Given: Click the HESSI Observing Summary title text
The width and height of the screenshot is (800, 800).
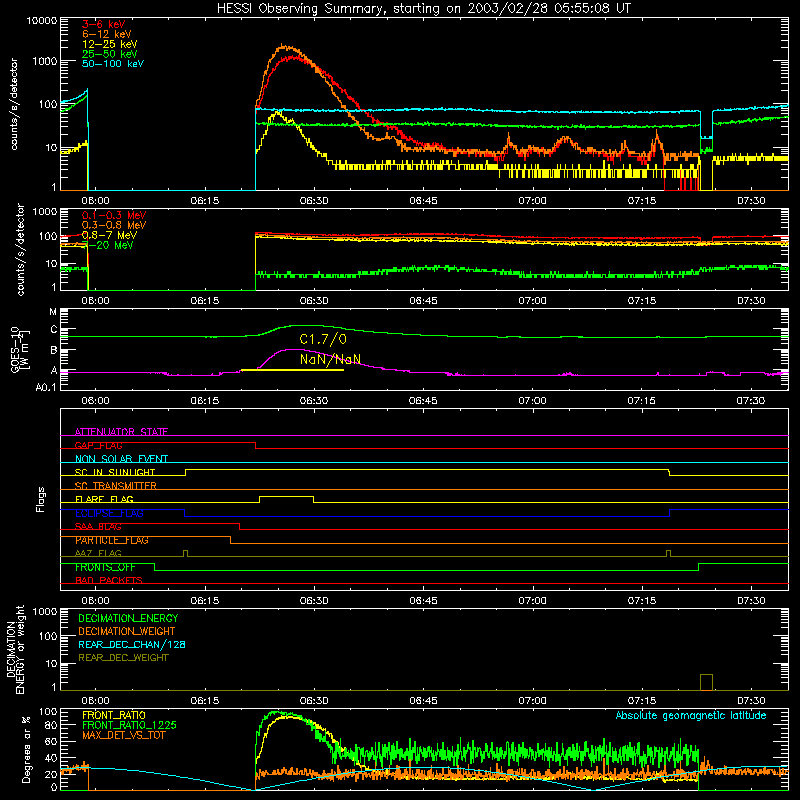Looking at the screenshot, I should pos(424,8).
